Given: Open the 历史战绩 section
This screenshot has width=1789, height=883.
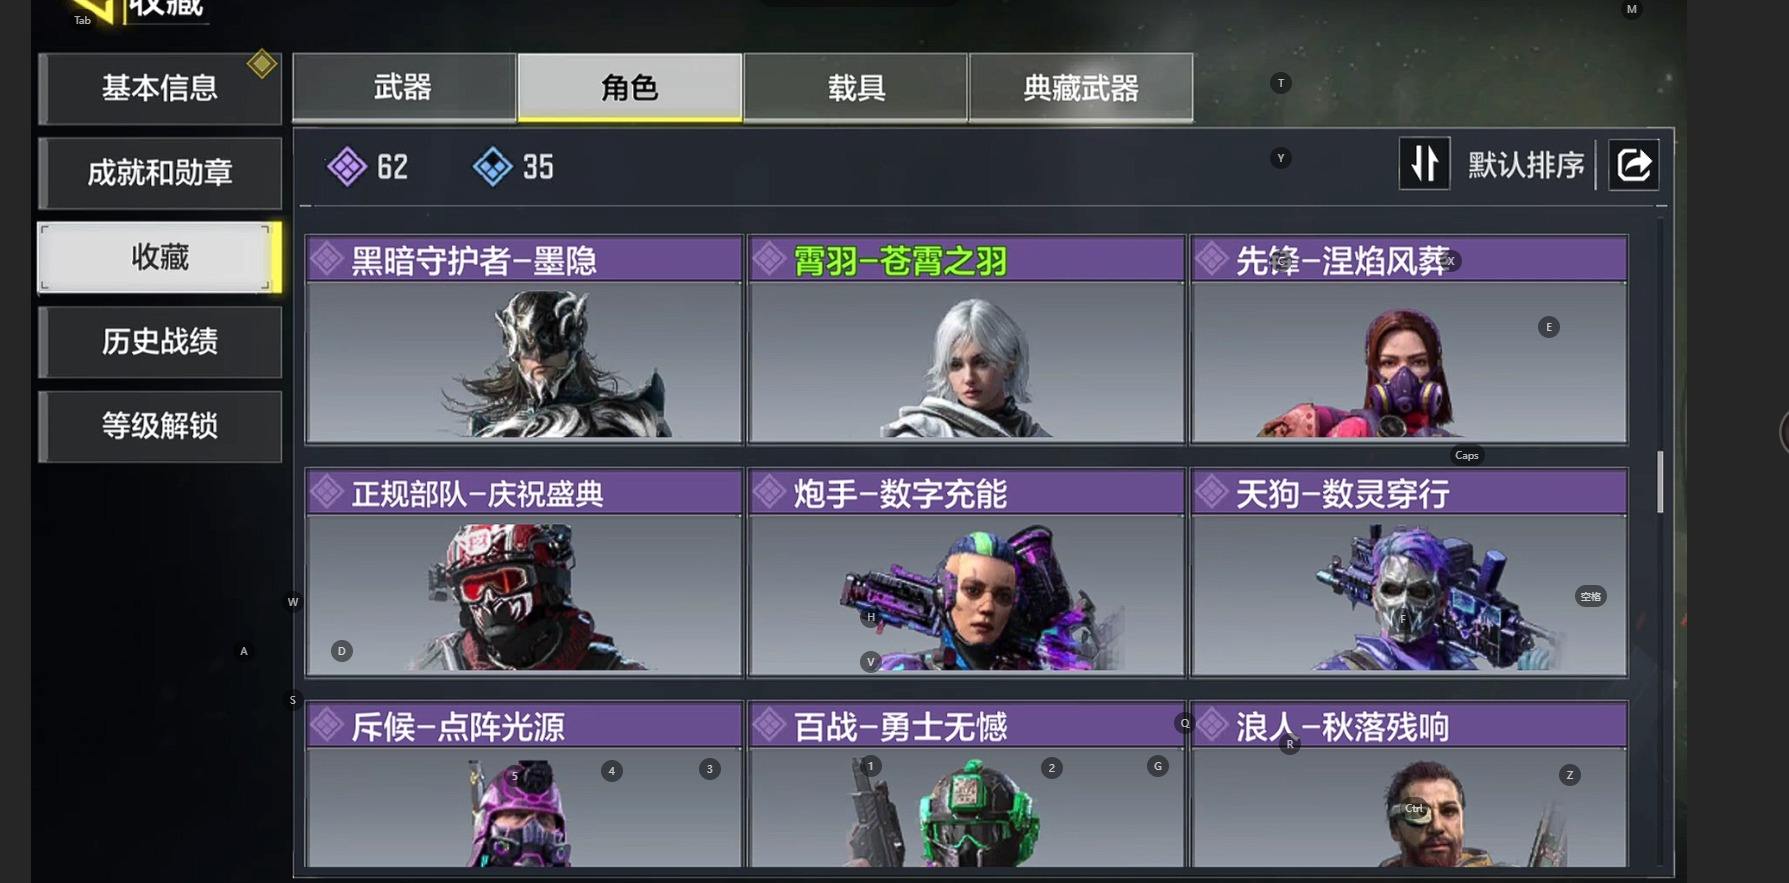Looking at the screenshot, I should (x=160, y=342).
